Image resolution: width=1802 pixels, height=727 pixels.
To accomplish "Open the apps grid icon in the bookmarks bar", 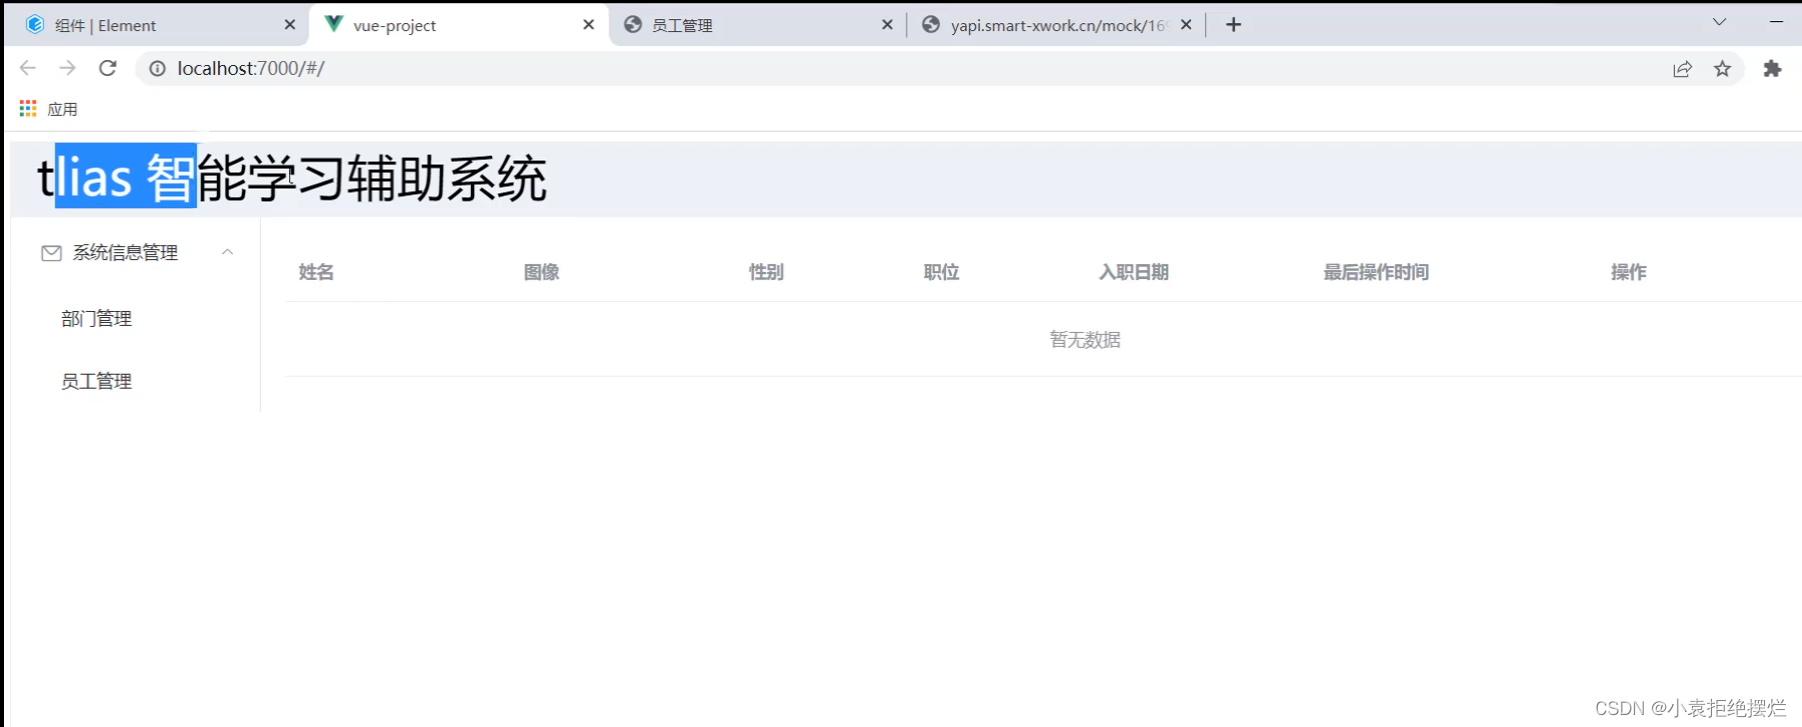I will (x=28, y=108).
